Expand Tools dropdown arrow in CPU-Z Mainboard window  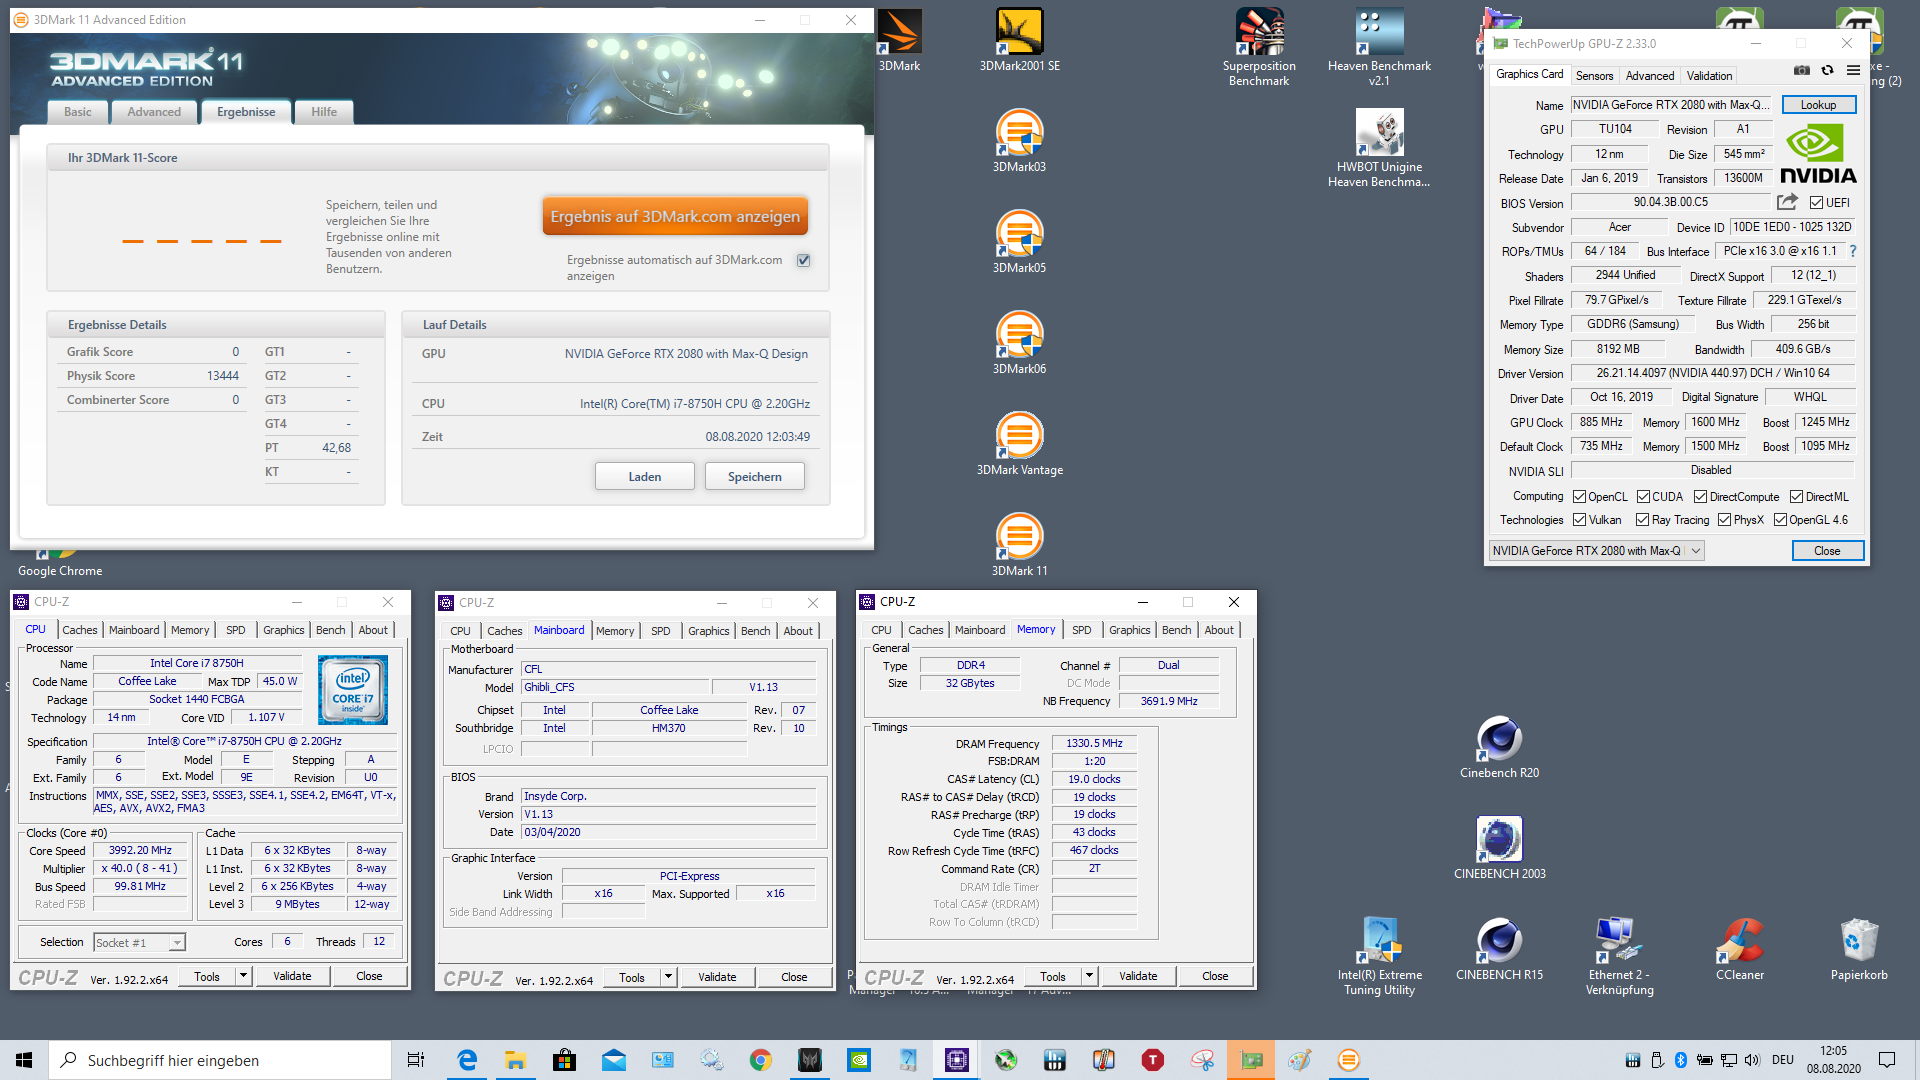(x=668, y=977)
